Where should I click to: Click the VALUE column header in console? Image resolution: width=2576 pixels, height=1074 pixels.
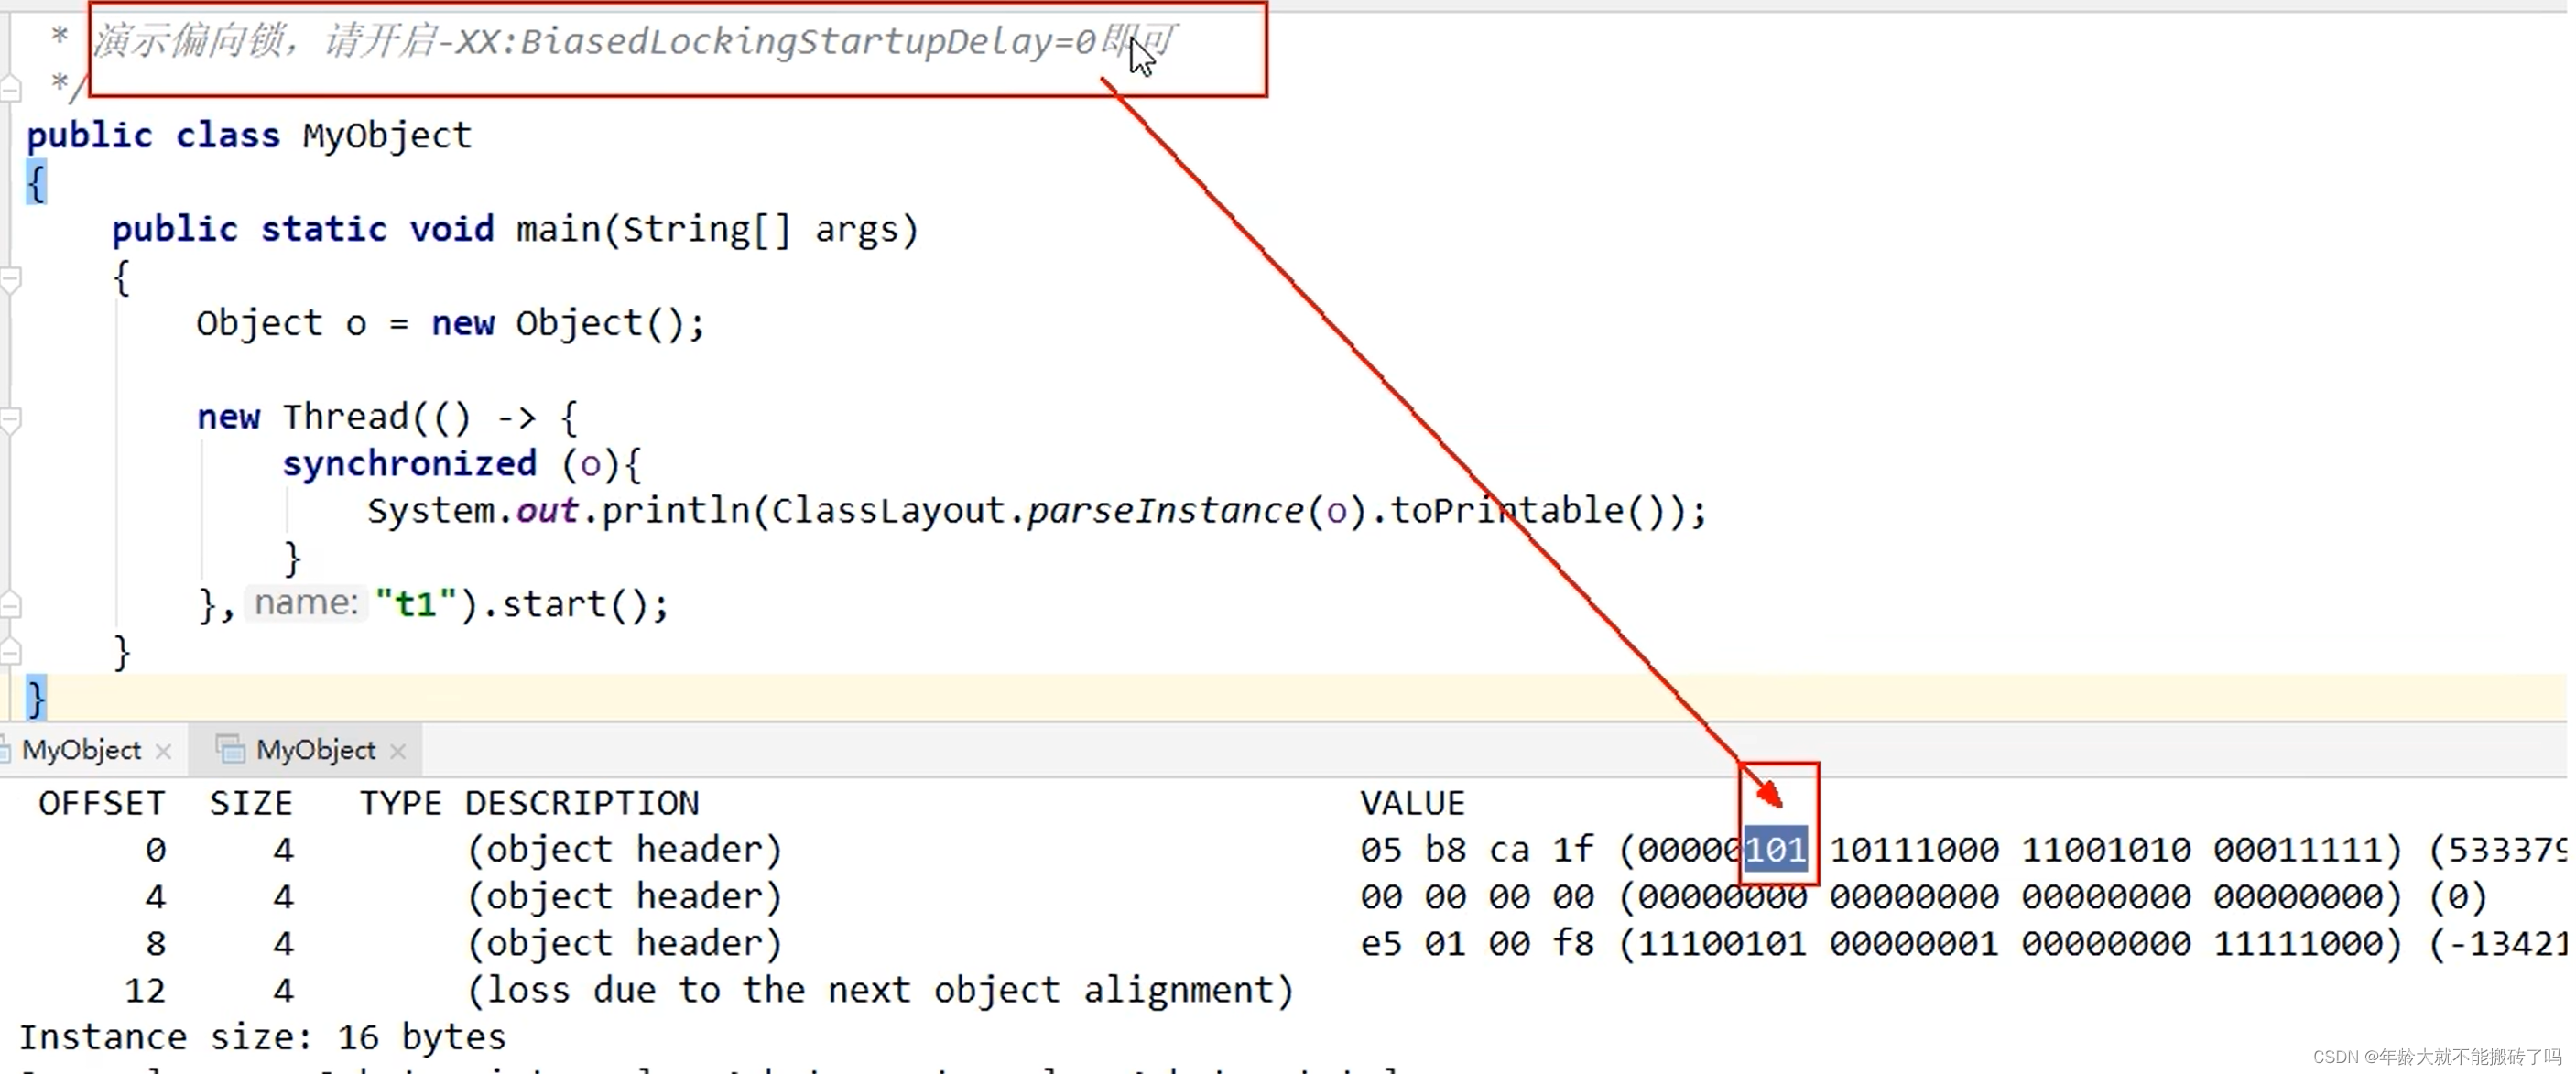(1412, 803)
